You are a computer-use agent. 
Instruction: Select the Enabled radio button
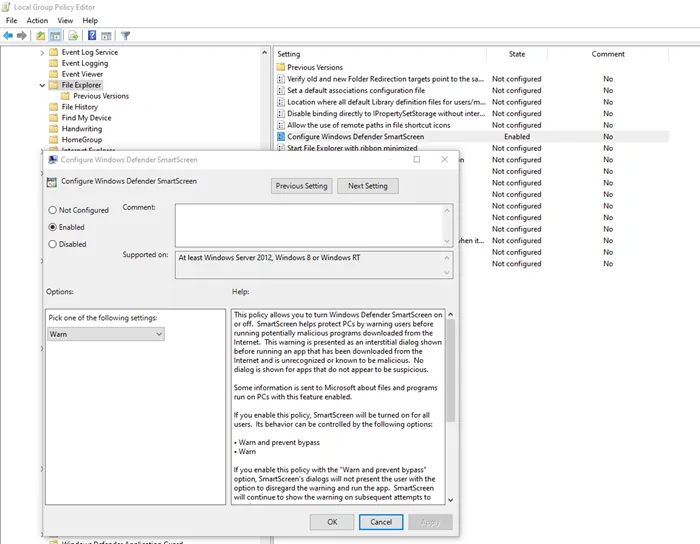click(52, 227)
